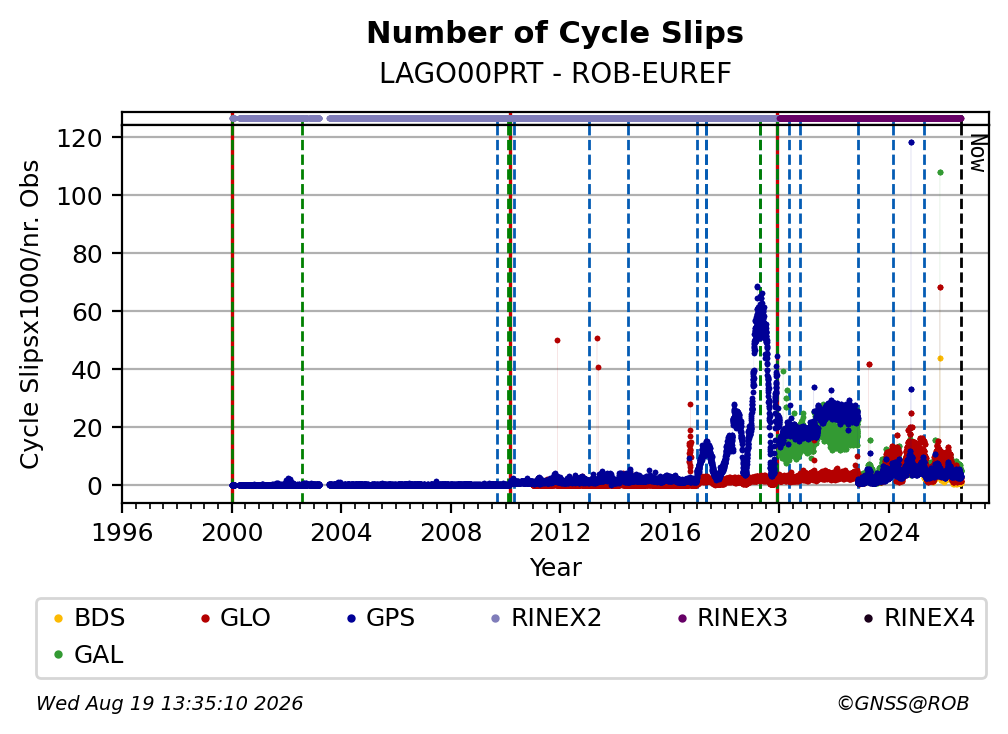Click the 100 y-axis tick label
The height and width of the screenshot is (734, 1008).
click(80, 196)
